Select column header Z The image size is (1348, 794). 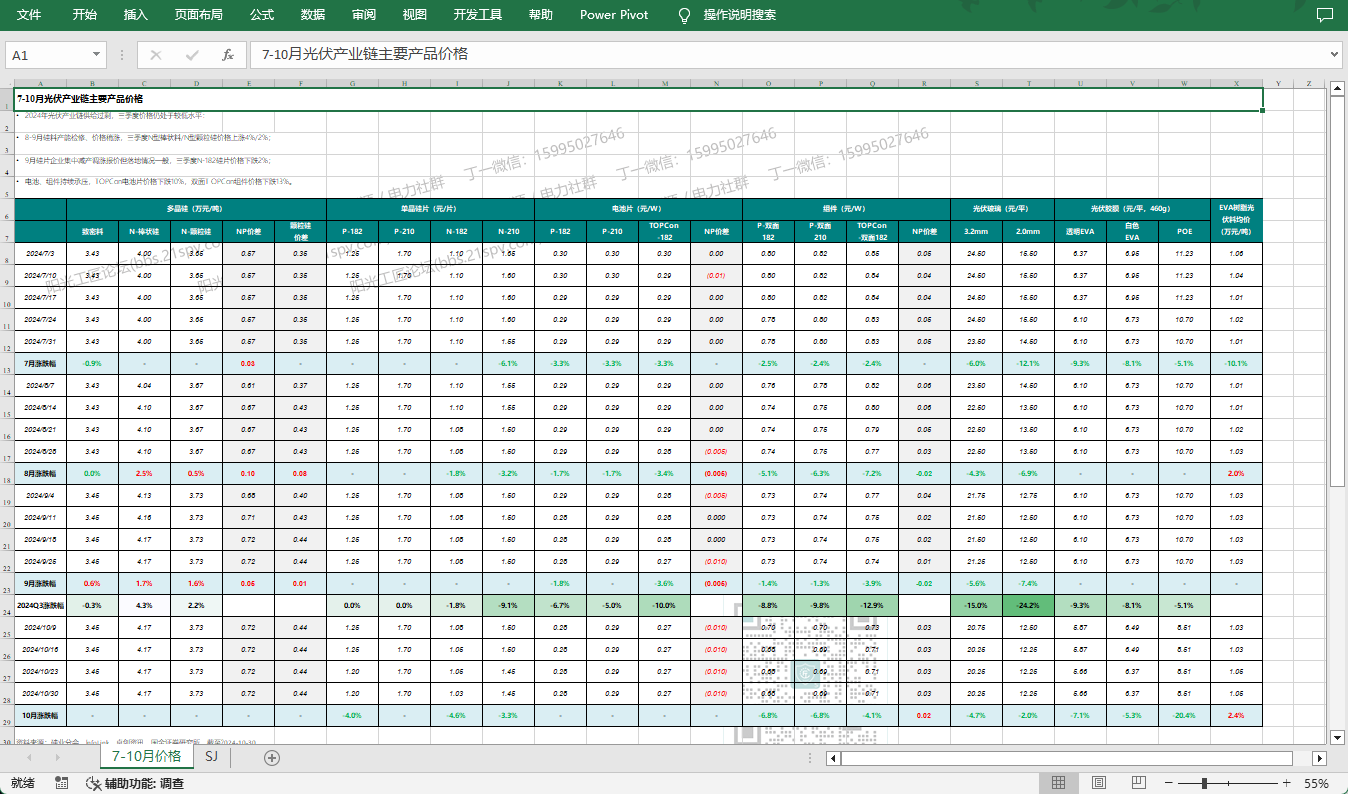(1309, 83)
